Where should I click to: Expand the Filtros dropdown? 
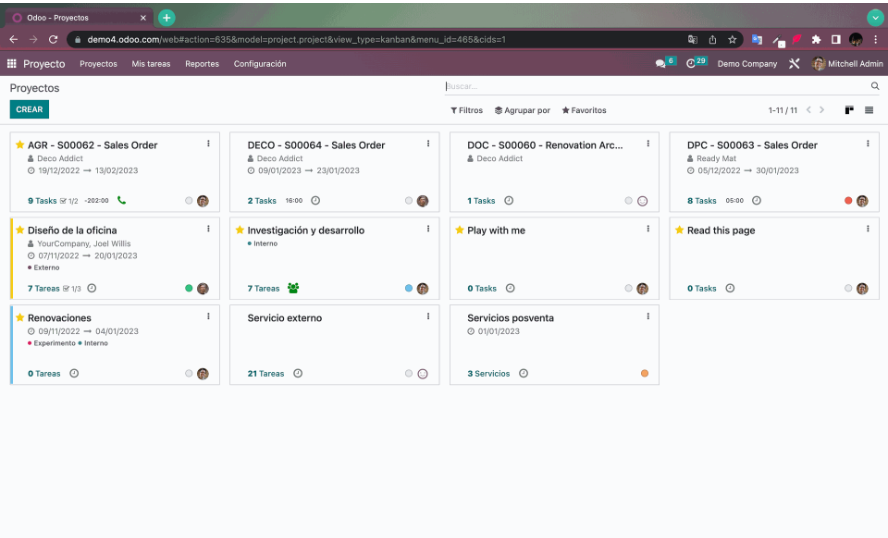[x=467, y=110]
